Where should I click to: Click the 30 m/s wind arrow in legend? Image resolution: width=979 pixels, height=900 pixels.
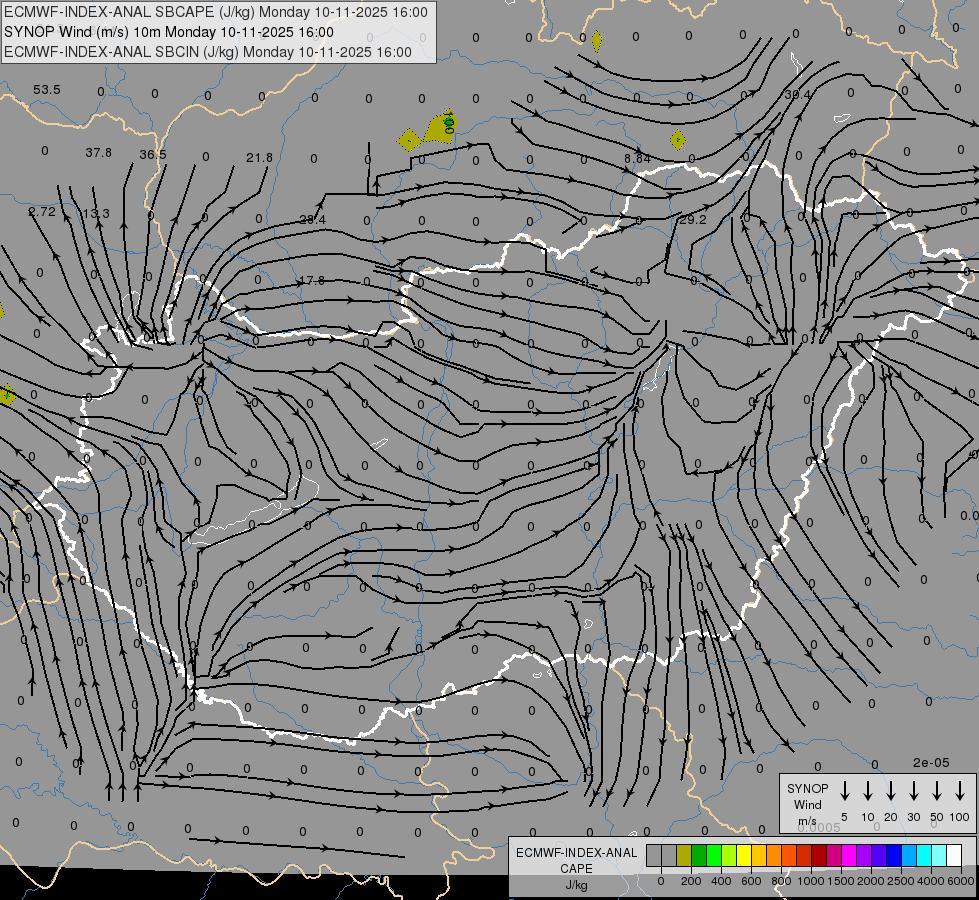[913, 791]
